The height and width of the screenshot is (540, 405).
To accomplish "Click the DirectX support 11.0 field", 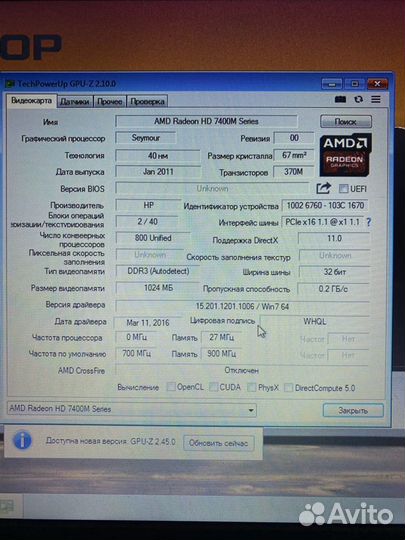I will coord(334,238).
